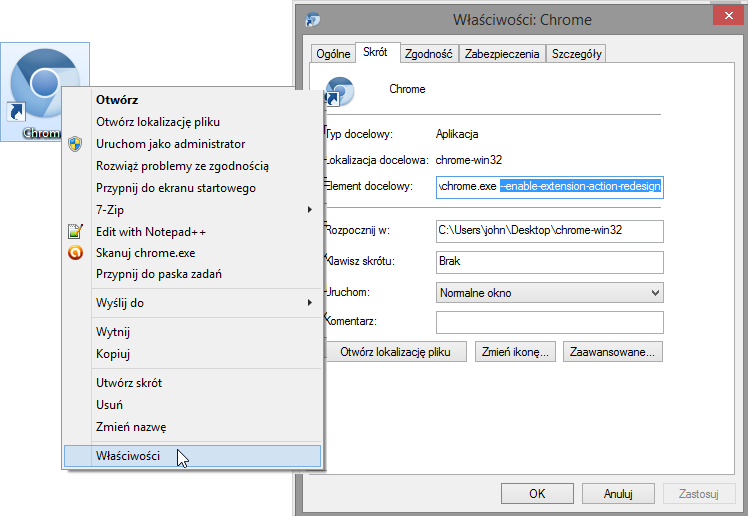Image resolution: width=748 pixels, height=516 pixels.
Task: Click the antivirus icon beside Skanuj chrome.exe
Action: (75, 253)
